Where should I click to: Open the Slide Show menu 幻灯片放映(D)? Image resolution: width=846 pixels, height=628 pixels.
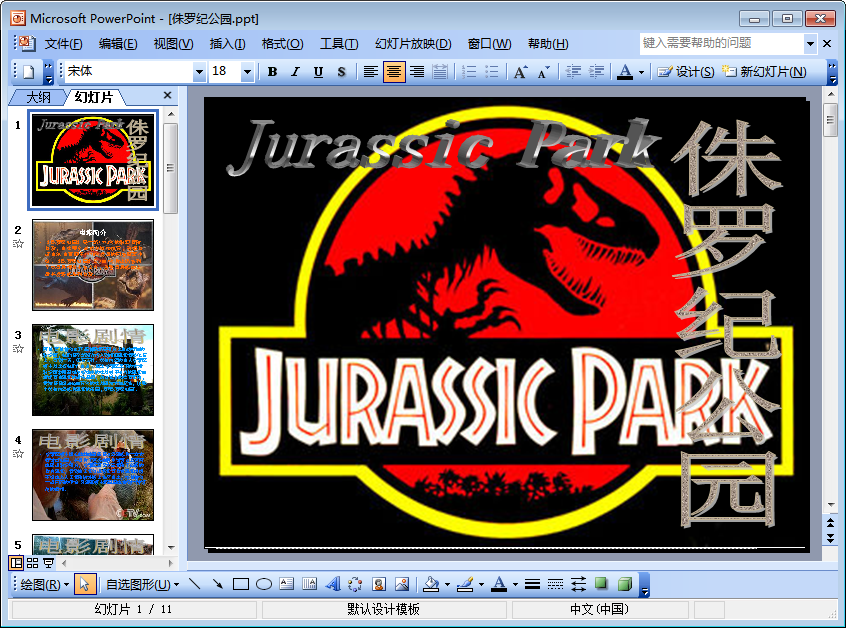point(413,44)
